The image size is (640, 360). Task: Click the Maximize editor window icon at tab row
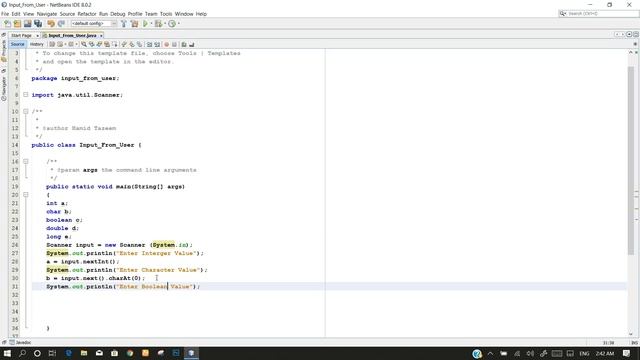pyautogui.click(x=636, y=34)
